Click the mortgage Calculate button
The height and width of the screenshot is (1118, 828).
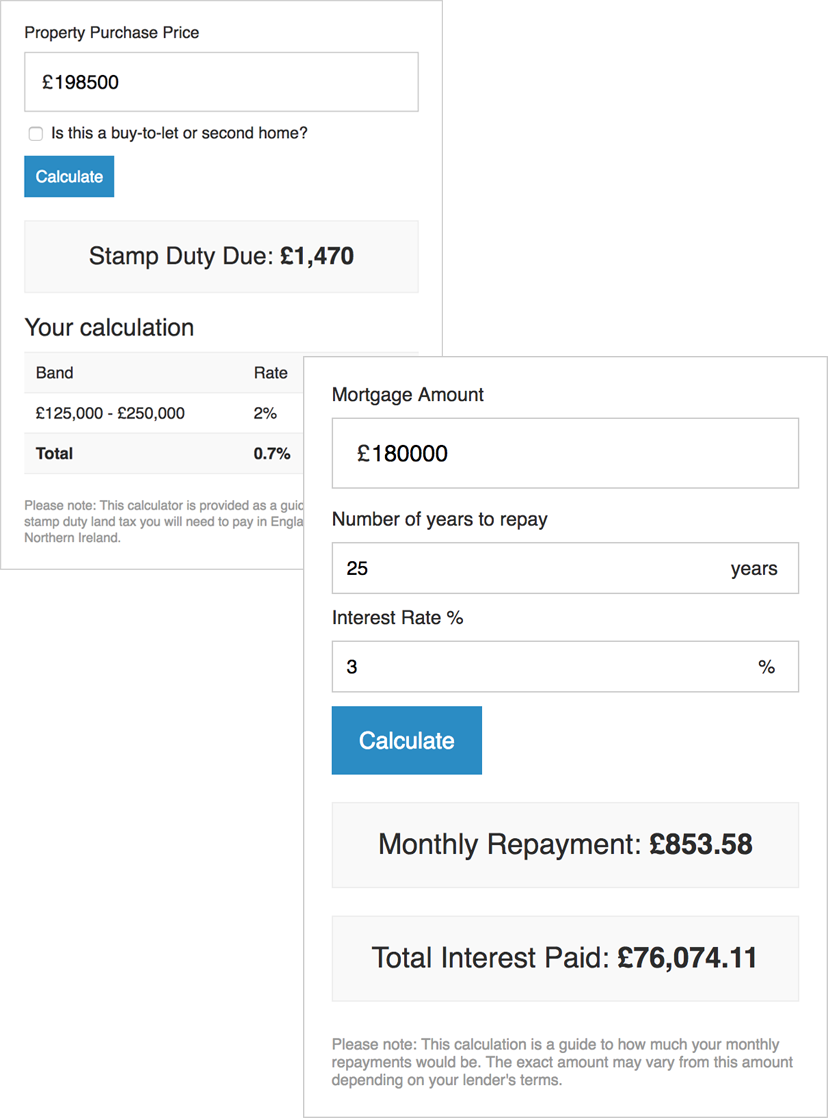[406, 740]
